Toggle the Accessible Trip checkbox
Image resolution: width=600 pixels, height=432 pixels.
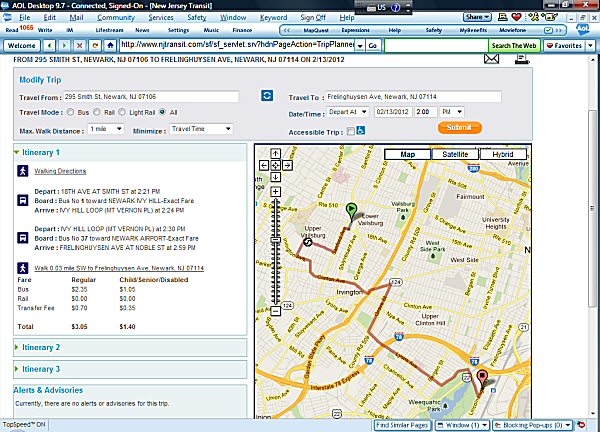[x=351, y=131]
